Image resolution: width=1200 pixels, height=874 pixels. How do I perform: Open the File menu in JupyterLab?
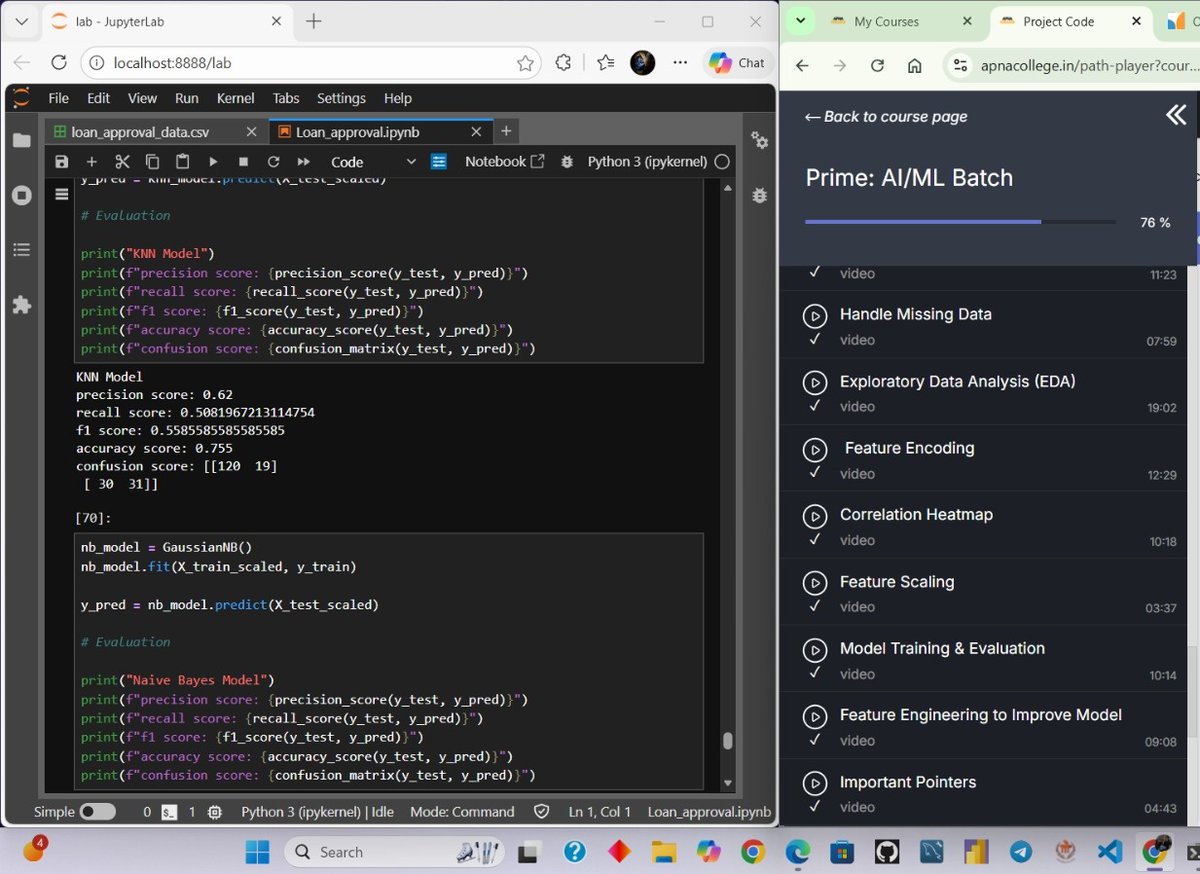(x=59, y=98)
